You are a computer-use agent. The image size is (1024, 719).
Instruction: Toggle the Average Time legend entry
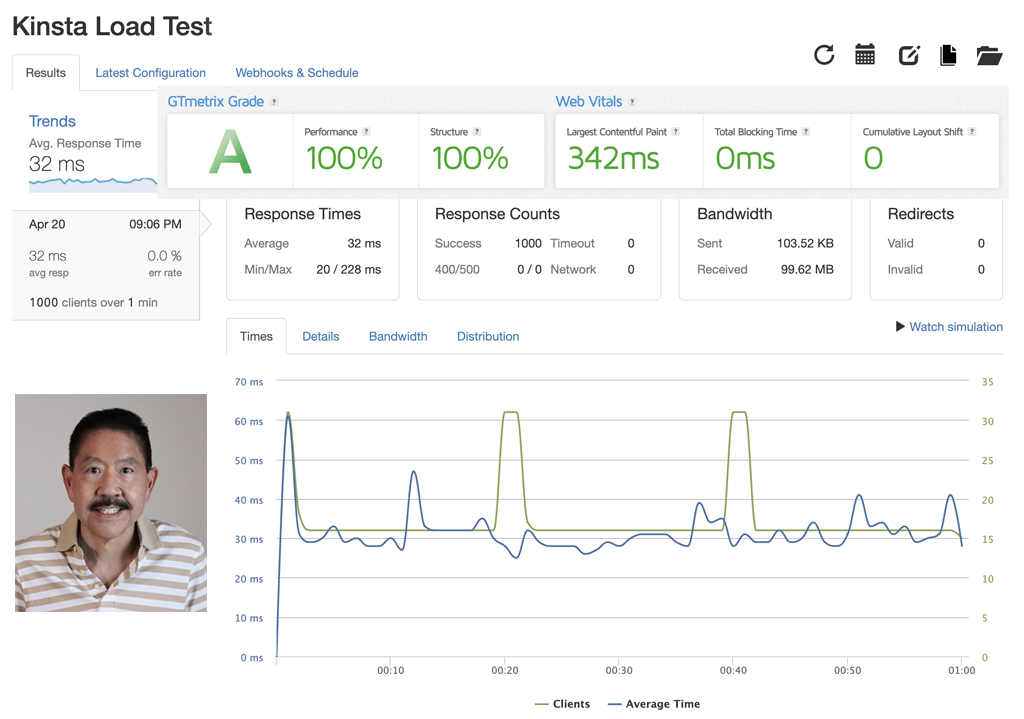point(654,703)
